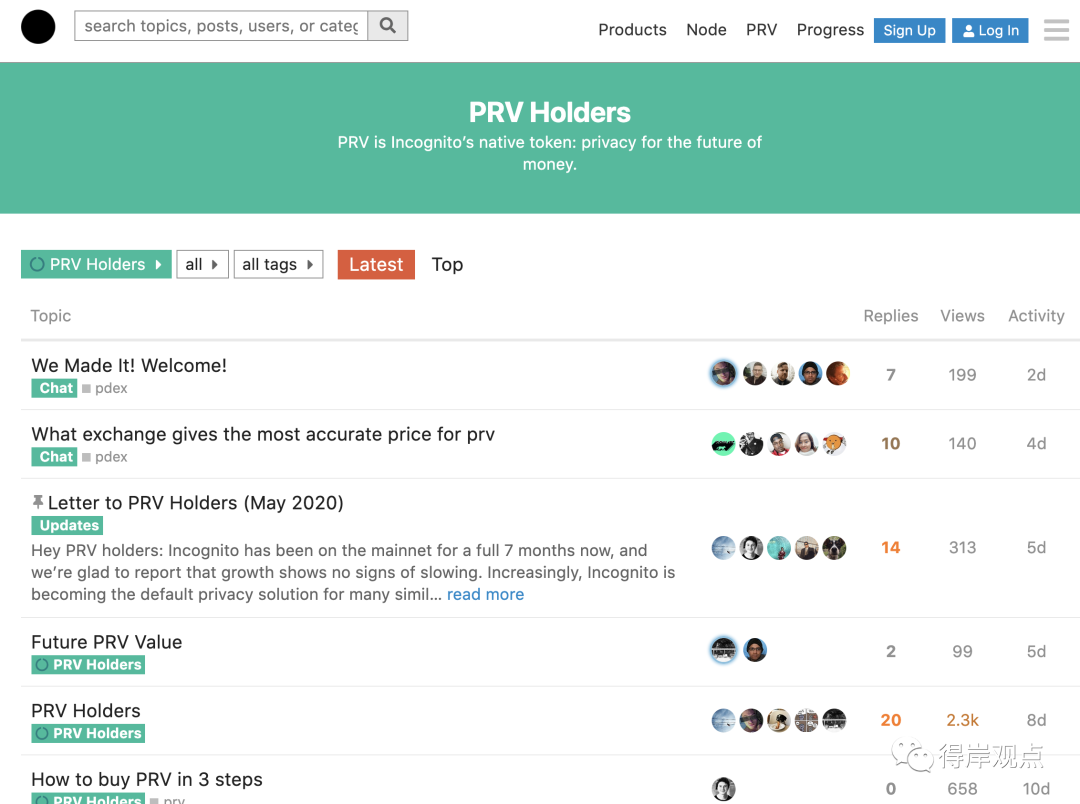Viewport: 1080px width, 804px height.
Task: Open the Products menu item
Action: coord(632,30)
